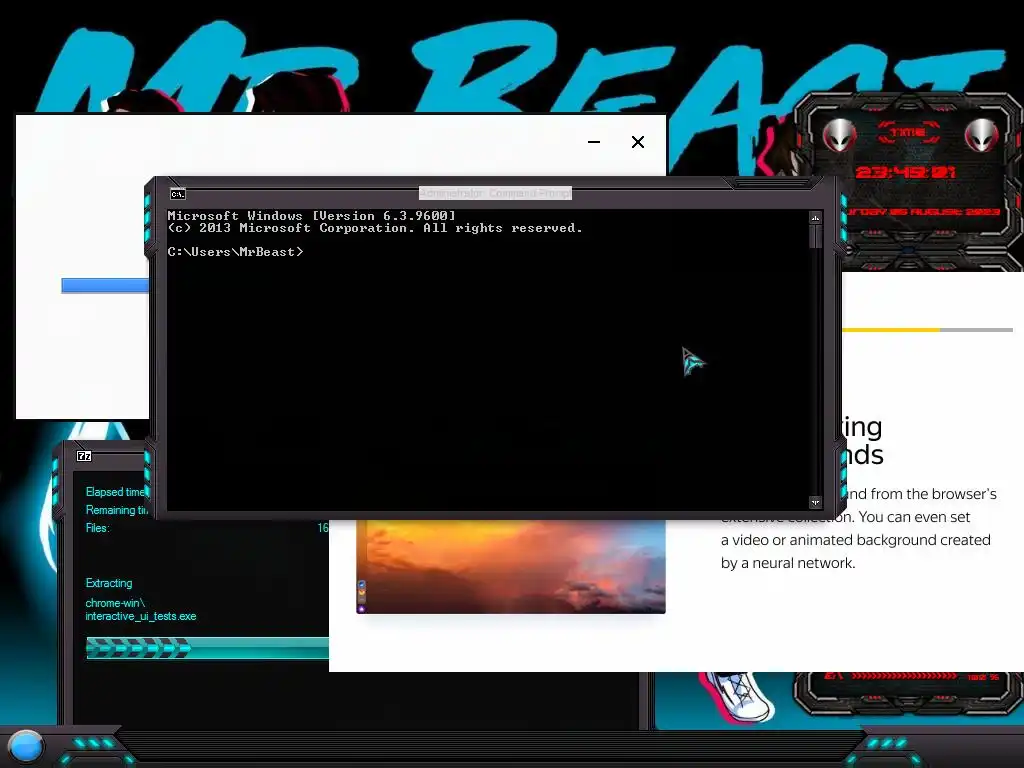Click the 23:49:01 time on clock widget
The height and width of the screenshot is (768, 1024).
905,172
